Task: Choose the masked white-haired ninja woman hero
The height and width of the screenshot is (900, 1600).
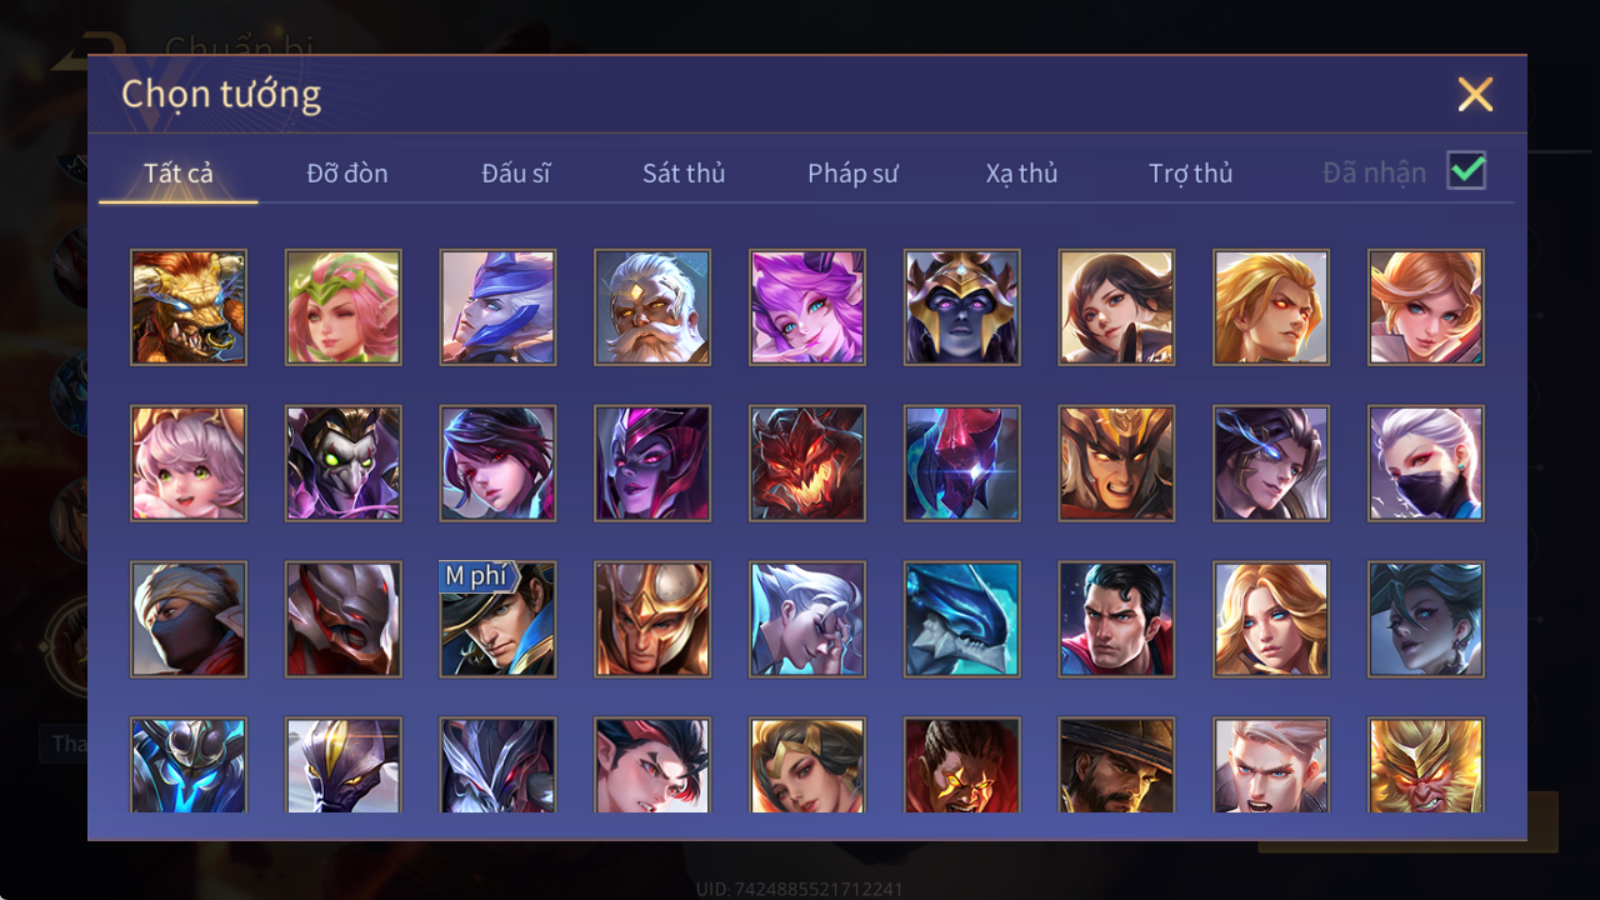Action: coord(1426,463)
